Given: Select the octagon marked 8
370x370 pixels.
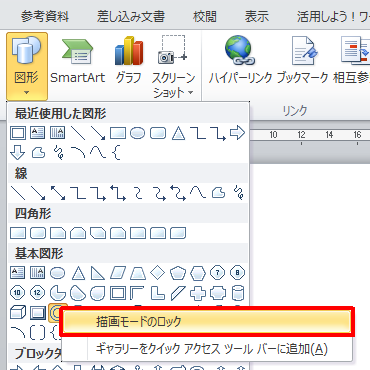Looking at the screenshot, I should coord(238,273).
